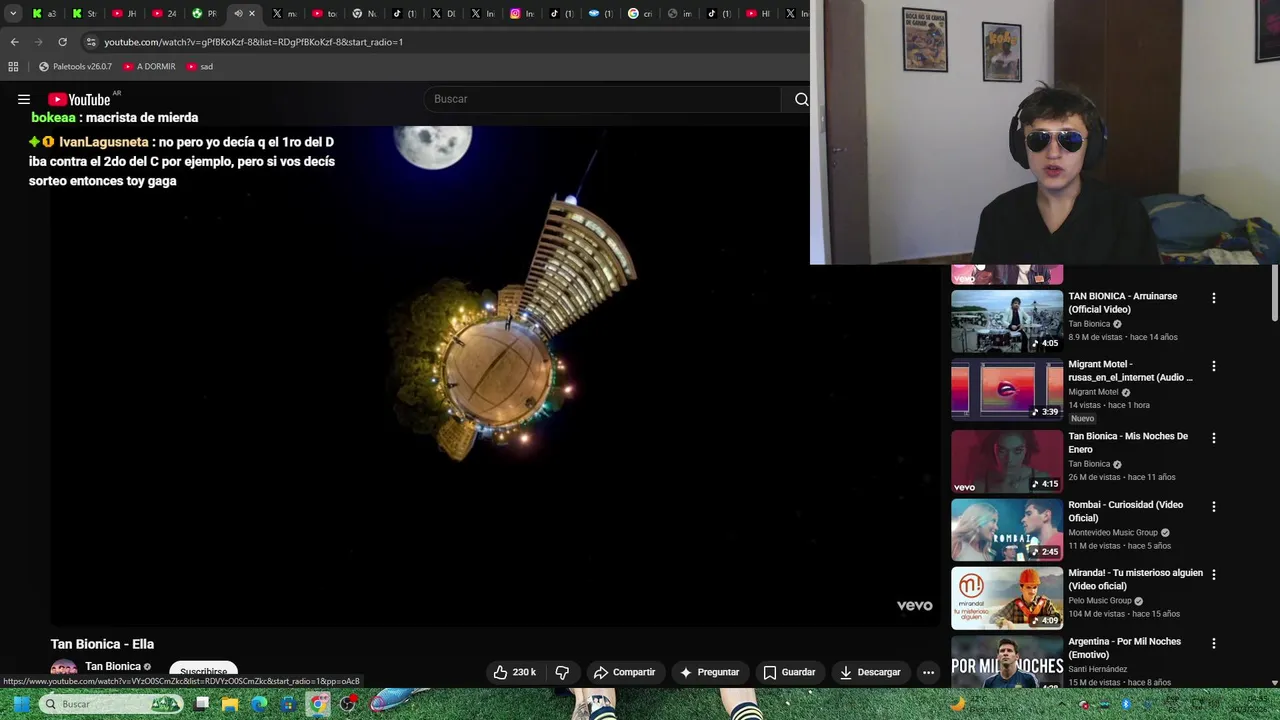Viewport: 1280px width, 720px height.
Task: Click the taskbar Buscar search box
Action: click(x=112, y=704)
